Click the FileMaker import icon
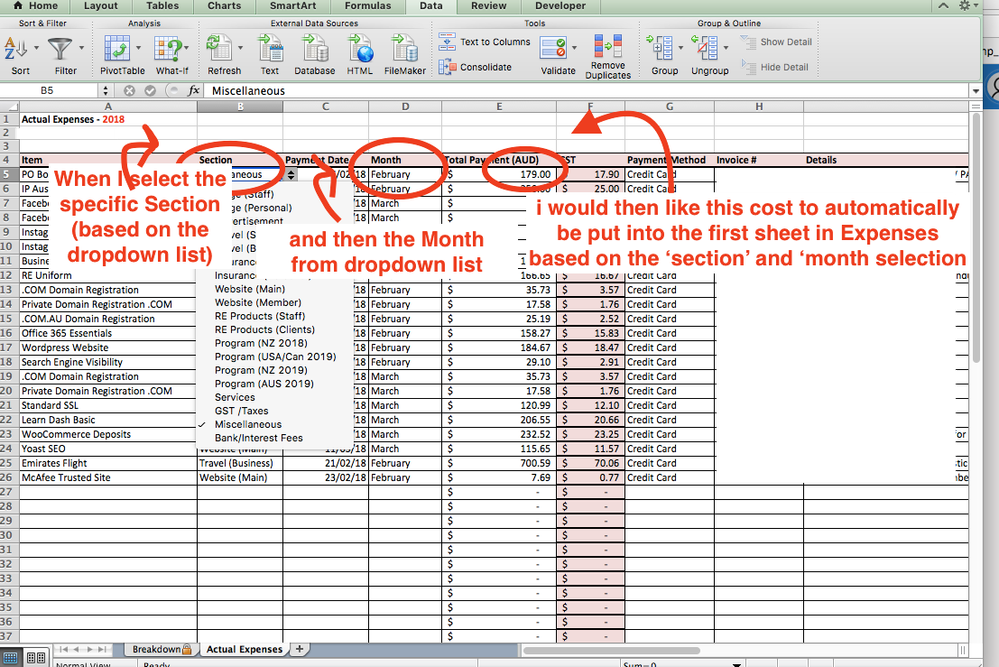The height and width of the screenshot is (667, 999). (404, 48)
